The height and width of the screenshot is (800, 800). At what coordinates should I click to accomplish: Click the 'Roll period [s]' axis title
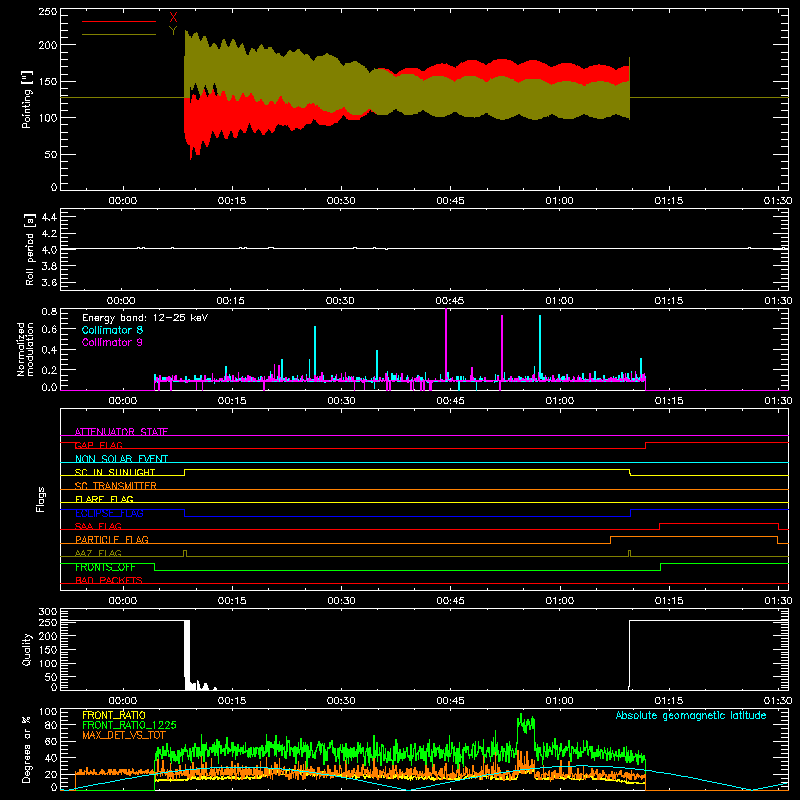(30, 249)
